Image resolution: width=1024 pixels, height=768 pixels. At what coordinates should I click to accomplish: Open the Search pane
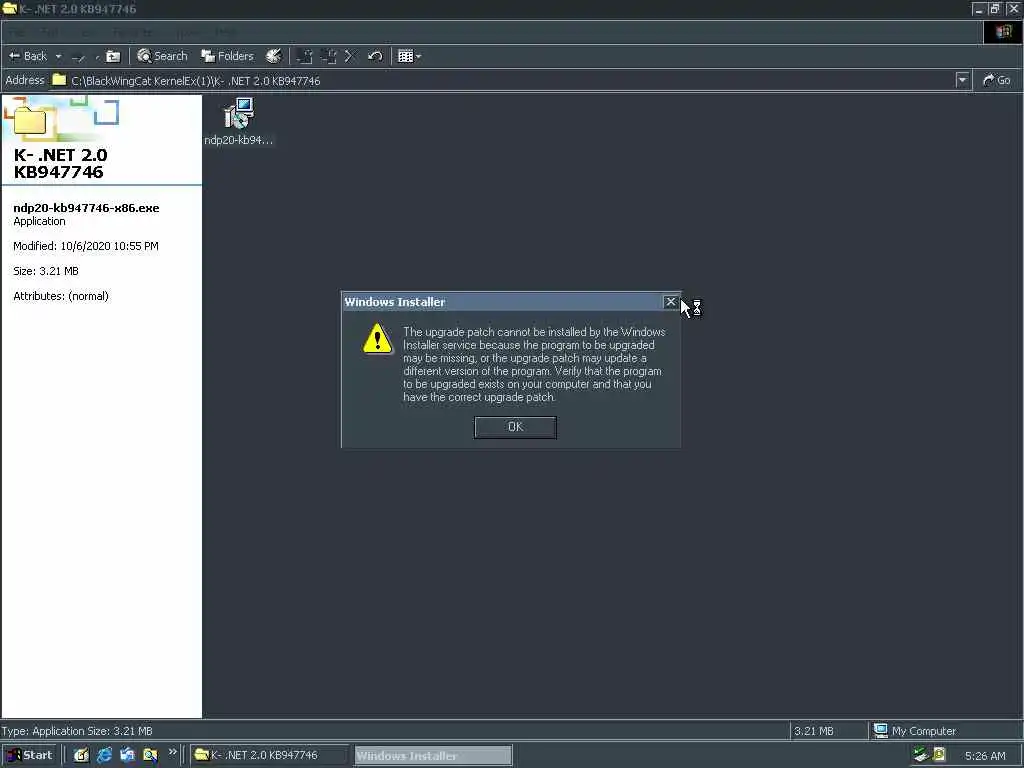(x=162, y=56)
